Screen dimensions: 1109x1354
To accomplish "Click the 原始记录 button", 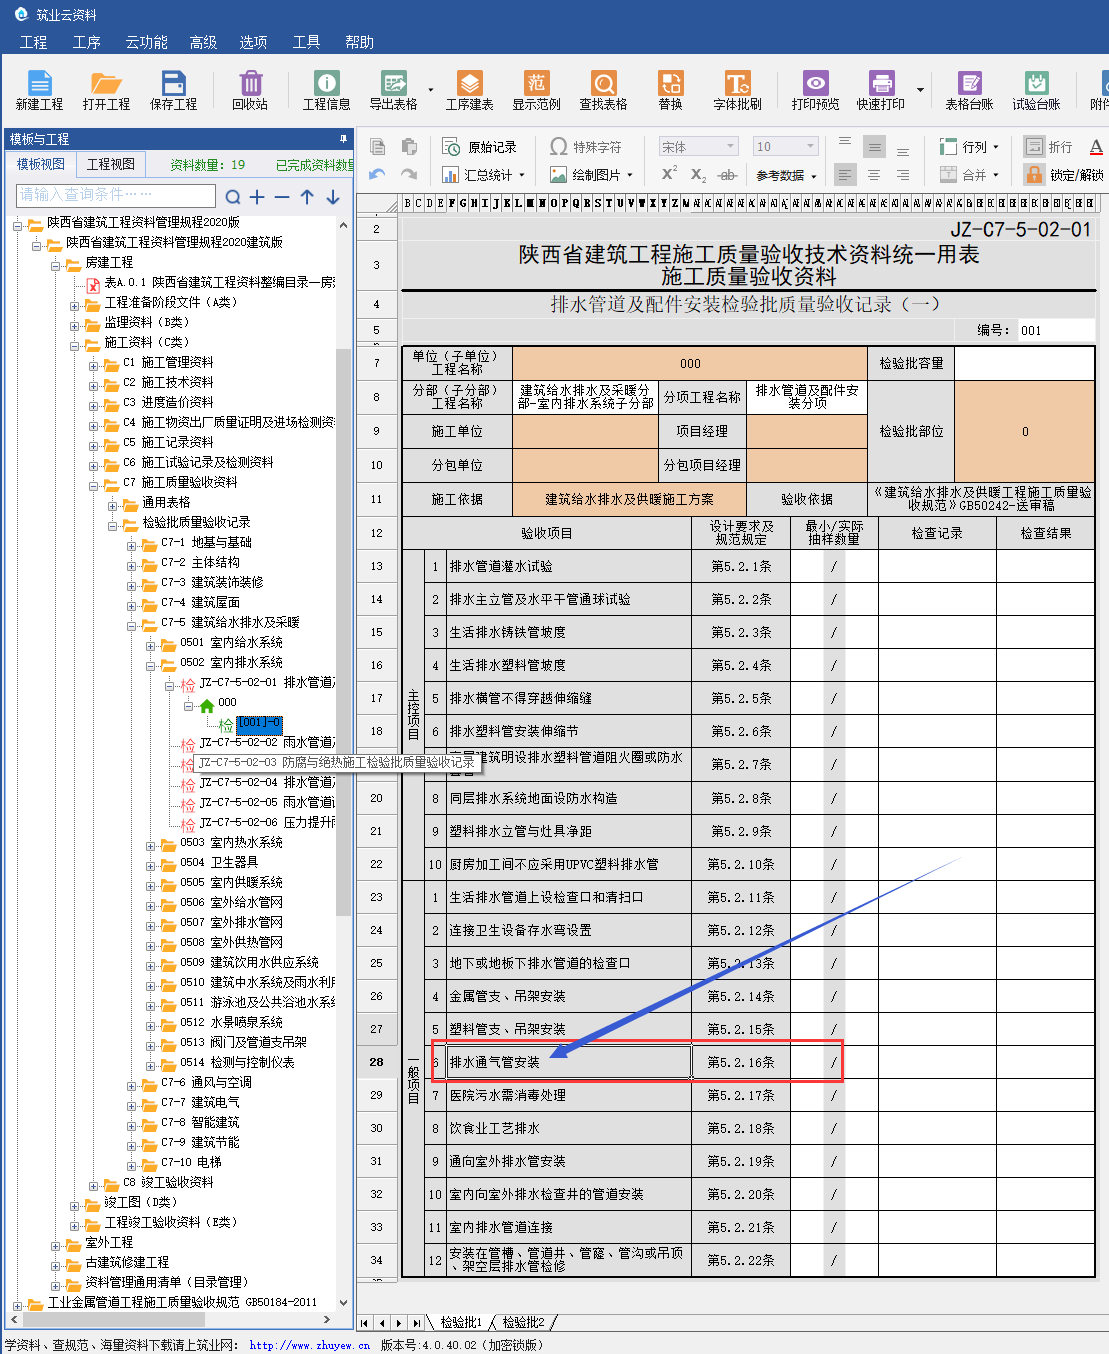I will tap(480, 147).
